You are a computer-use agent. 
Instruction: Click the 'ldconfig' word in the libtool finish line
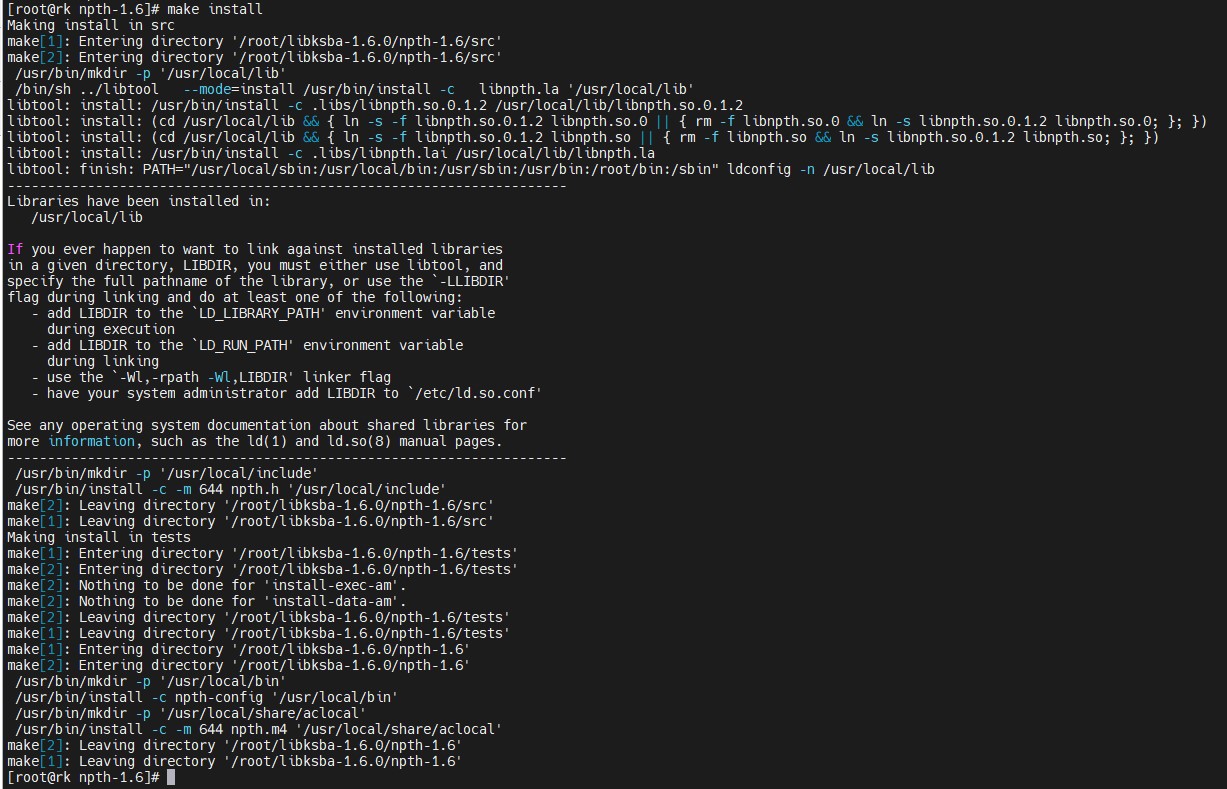pos(759,169)
